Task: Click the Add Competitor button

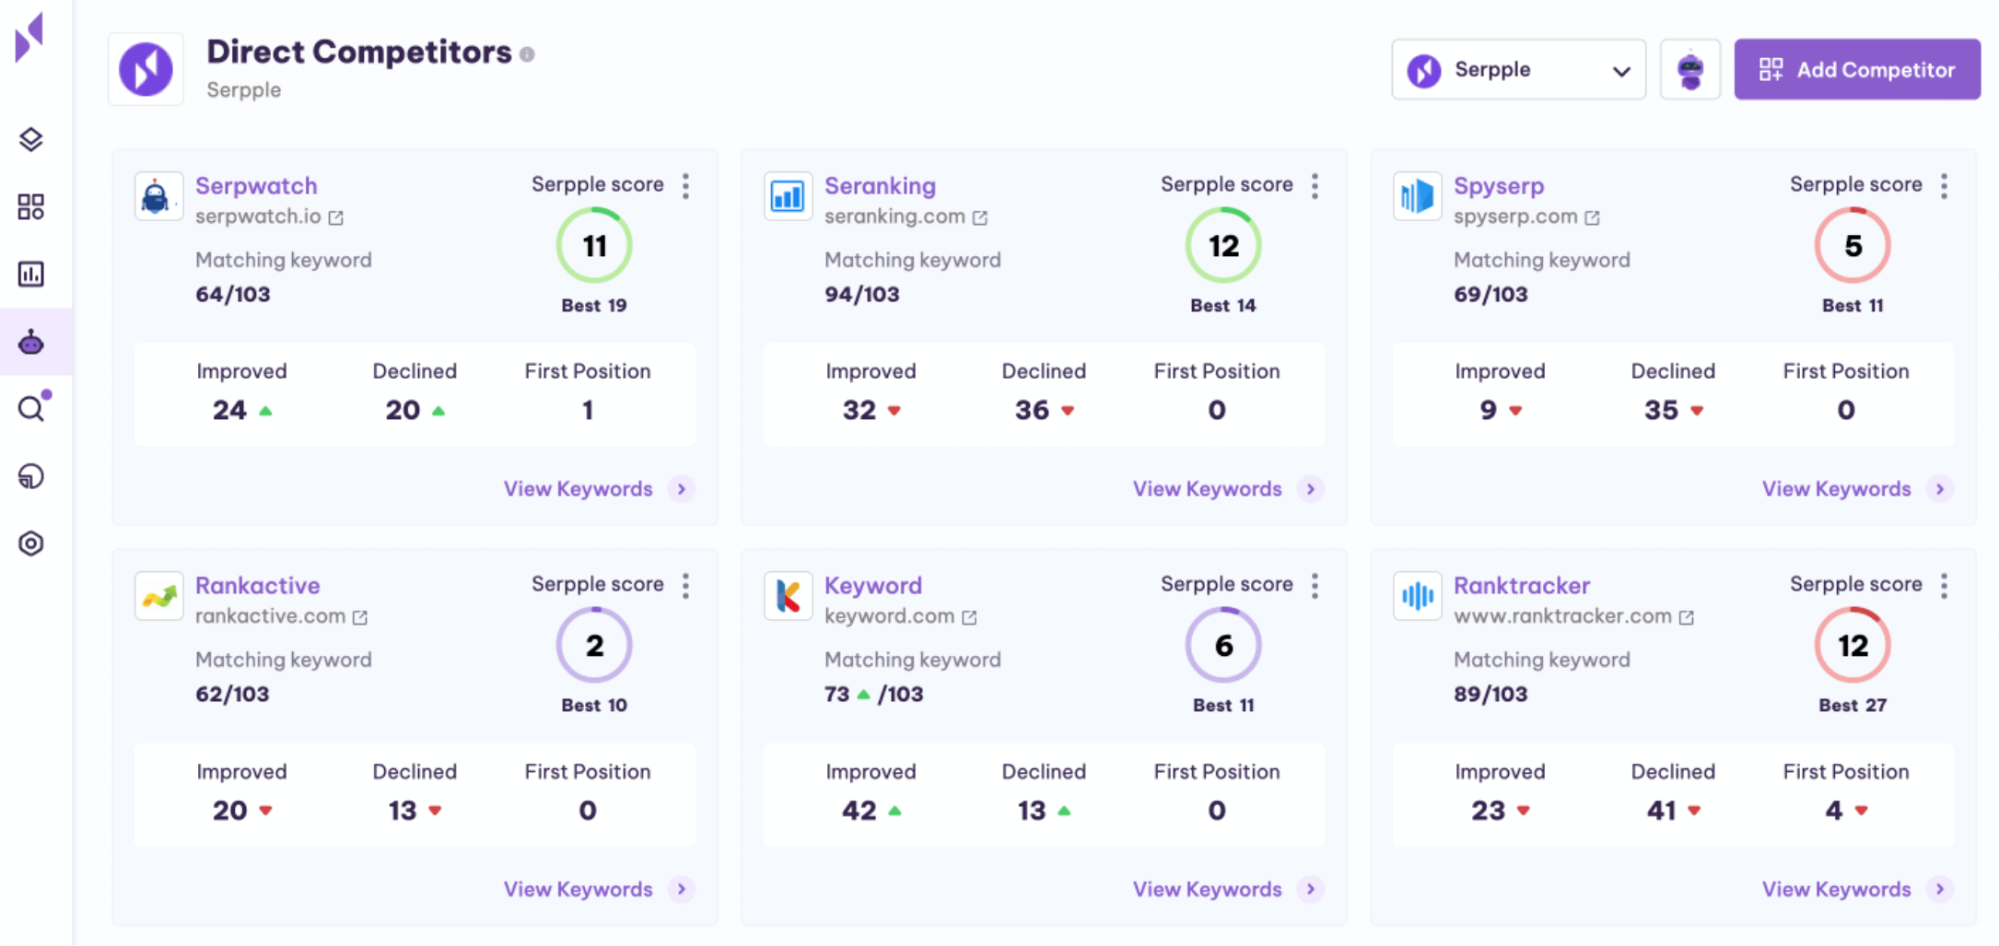Action: [1857, 70]
